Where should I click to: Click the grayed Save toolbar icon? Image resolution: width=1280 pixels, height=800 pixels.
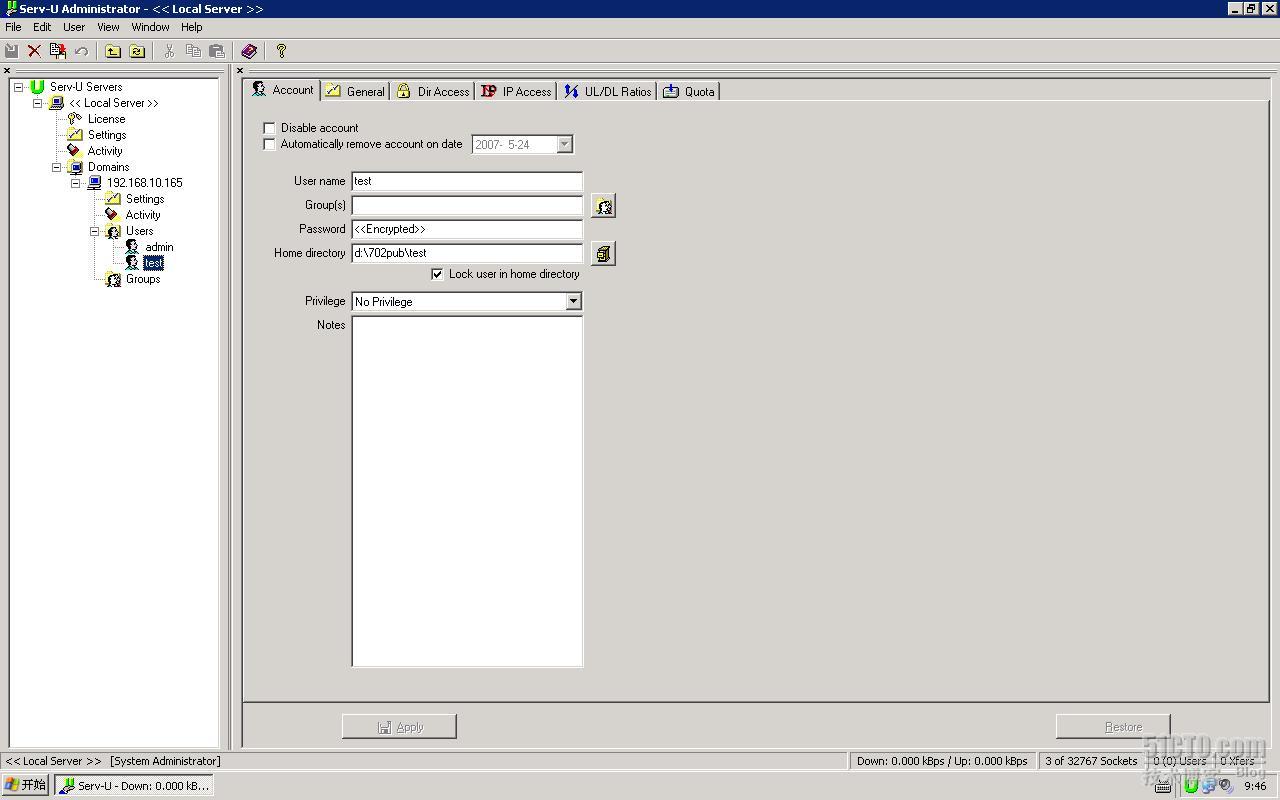tap(12, 51)
